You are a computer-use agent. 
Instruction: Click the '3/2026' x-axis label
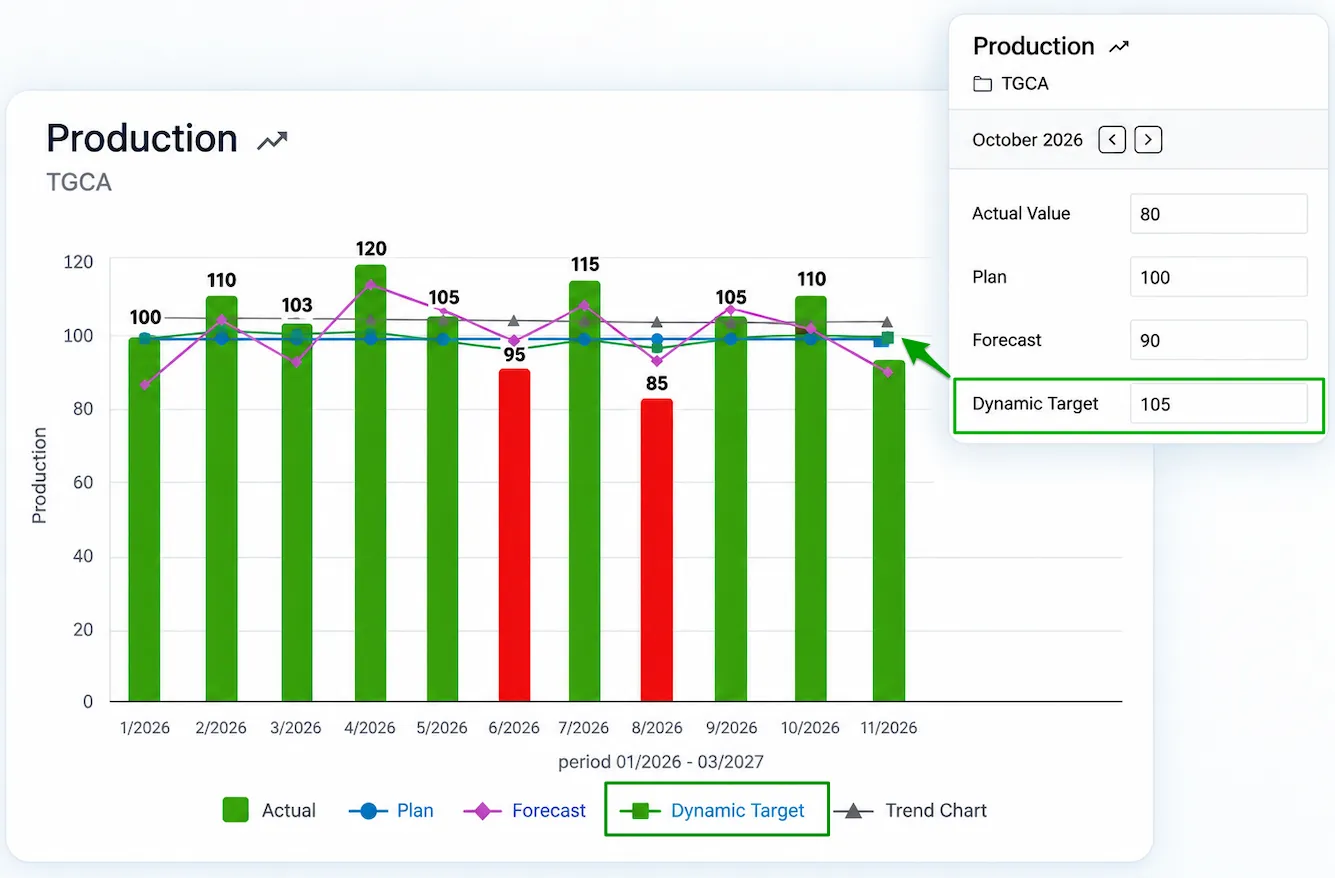pyautogui.click(x=296, y=728)
